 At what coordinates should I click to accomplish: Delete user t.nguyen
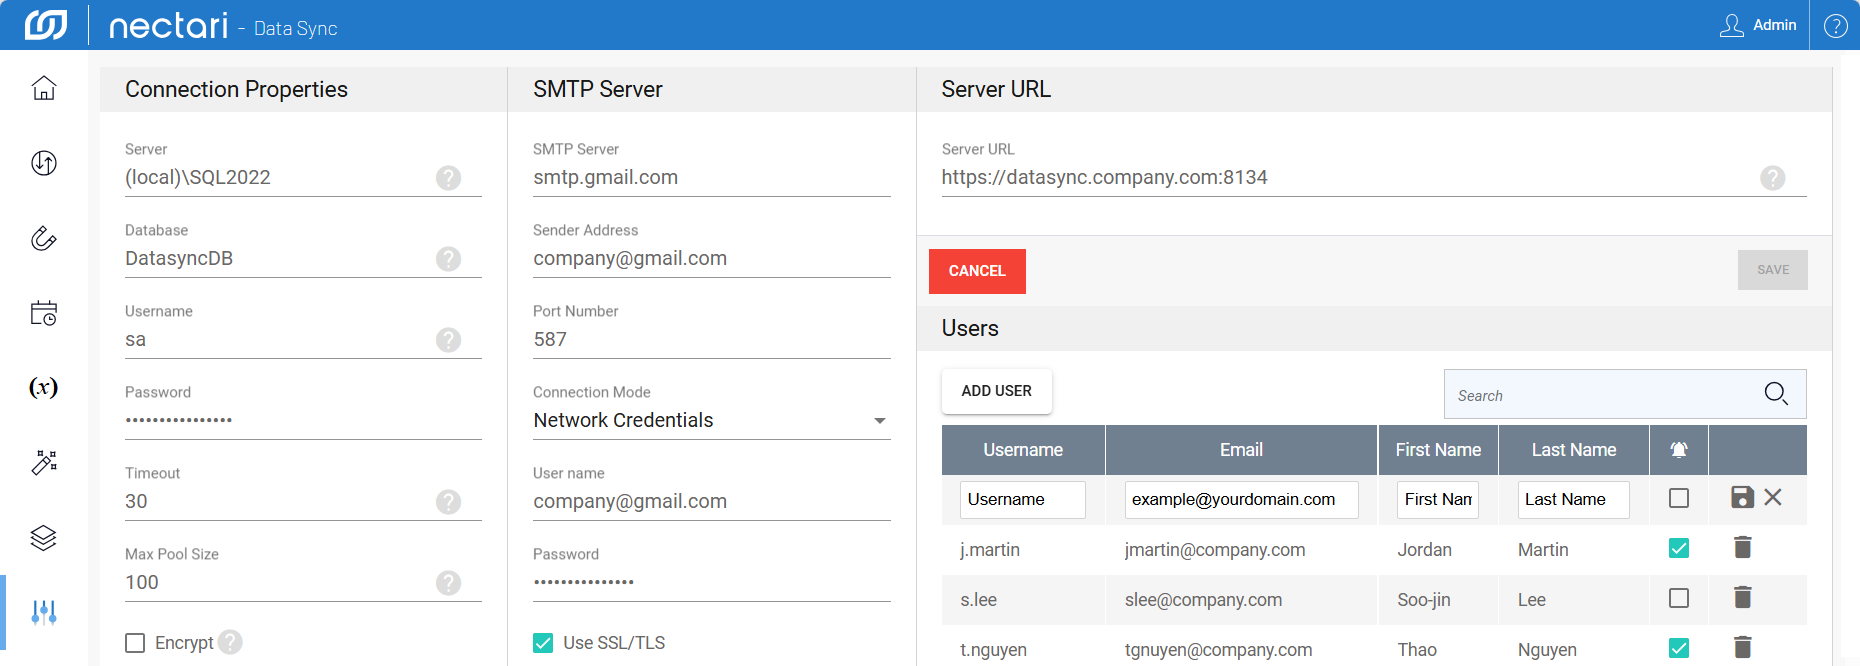[1742, 647]
